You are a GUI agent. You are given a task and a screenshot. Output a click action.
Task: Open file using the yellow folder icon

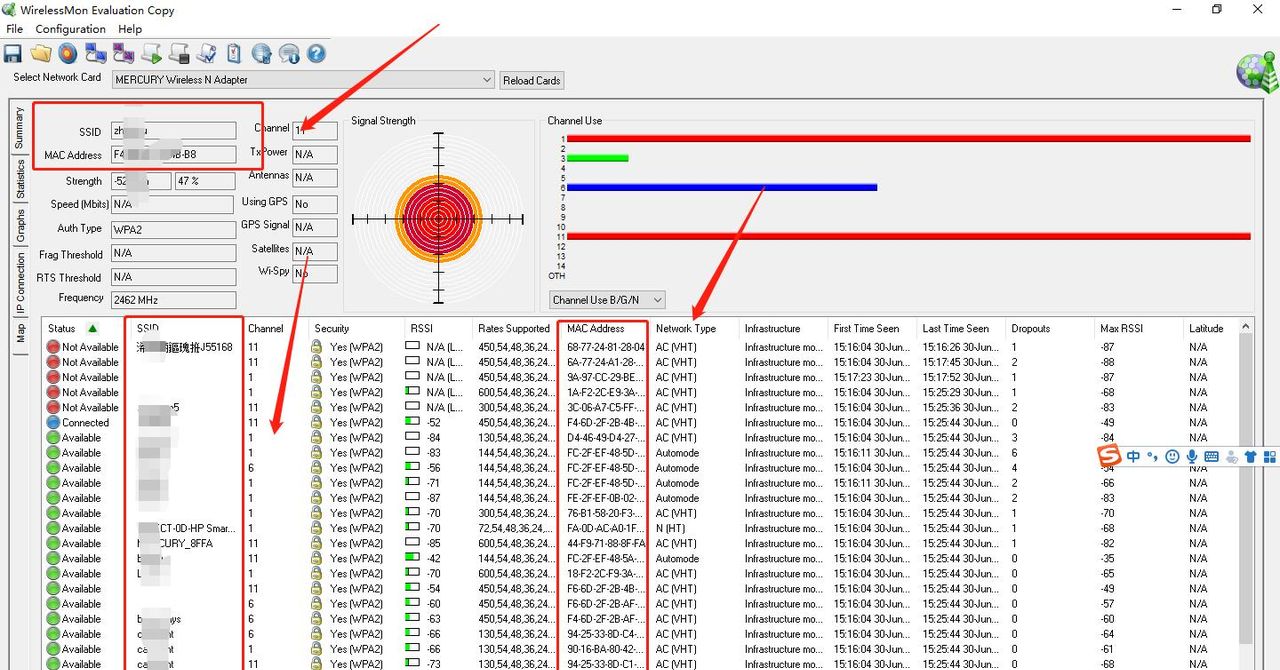click(41, 54)
